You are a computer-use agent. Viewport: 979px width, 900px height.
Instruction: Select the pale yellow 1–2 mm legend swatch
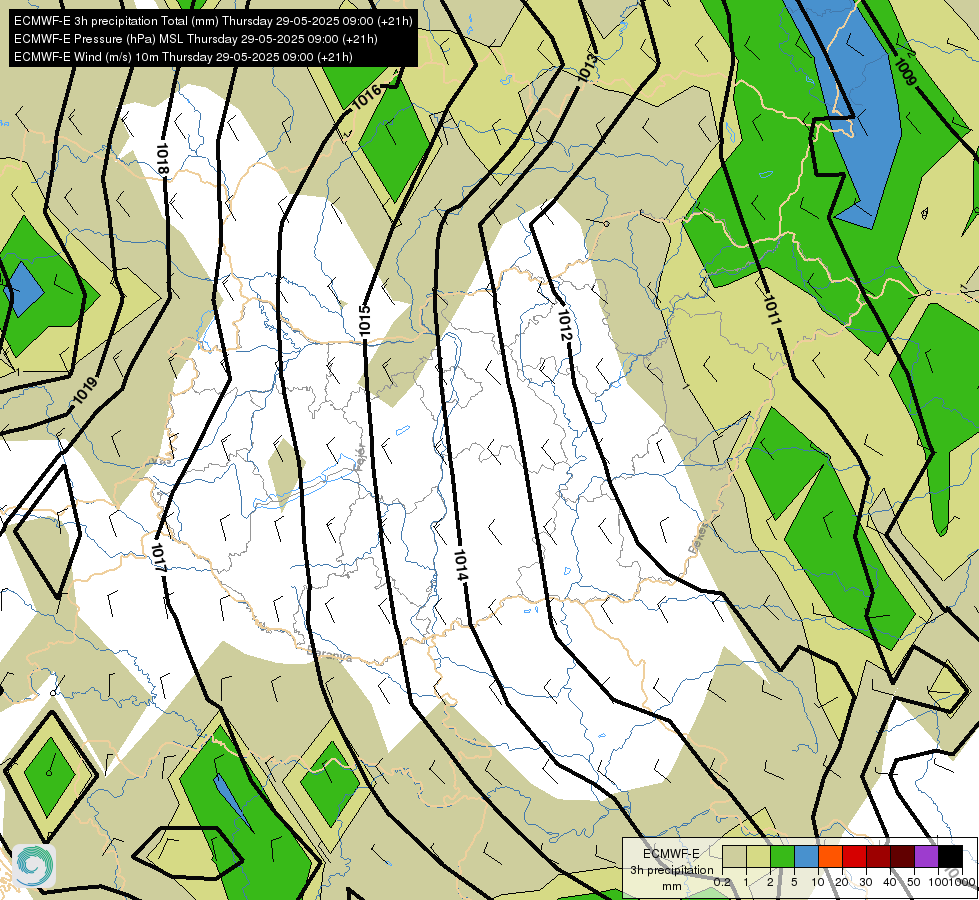click(x=758, y=856)
